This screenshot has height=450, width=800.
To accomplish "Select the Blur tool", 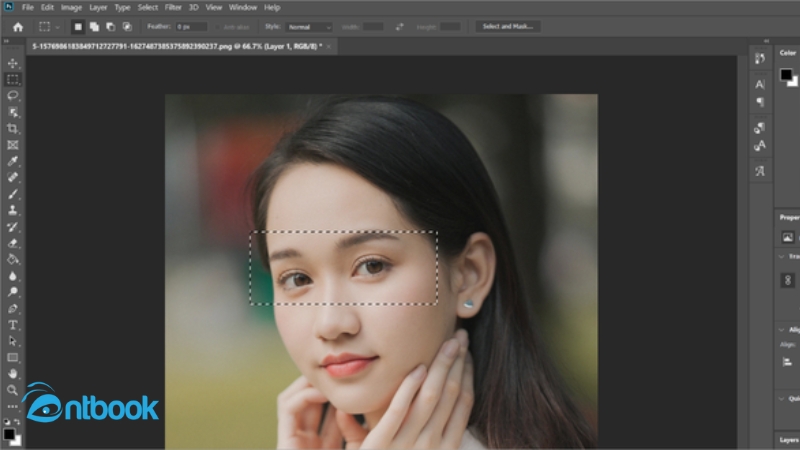I will (x=13, y=276).
